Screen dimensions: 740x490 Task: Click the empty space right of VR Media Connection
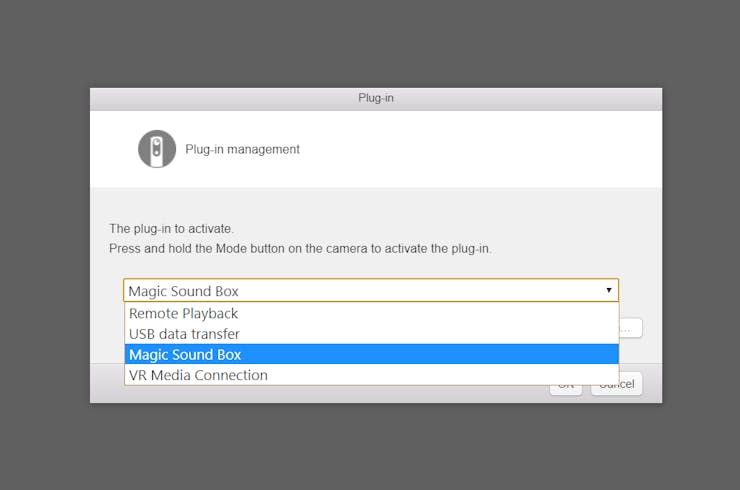tap(450, 375)
